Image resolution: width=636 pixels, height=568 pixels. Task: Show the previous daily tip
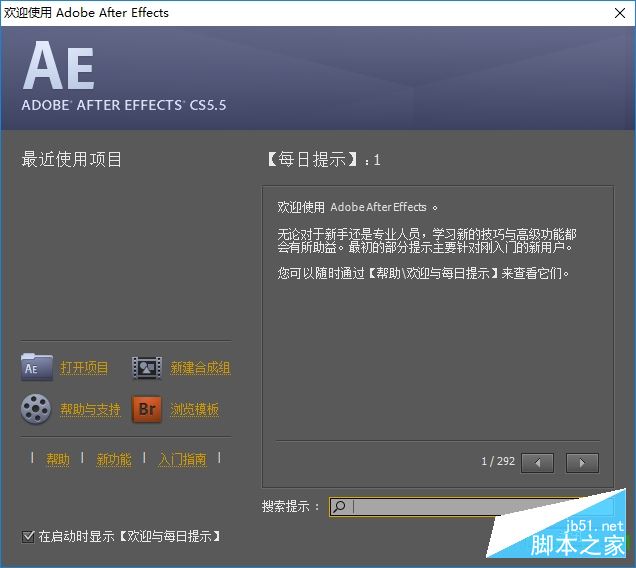pyautogui.click(x=537, y=463)
